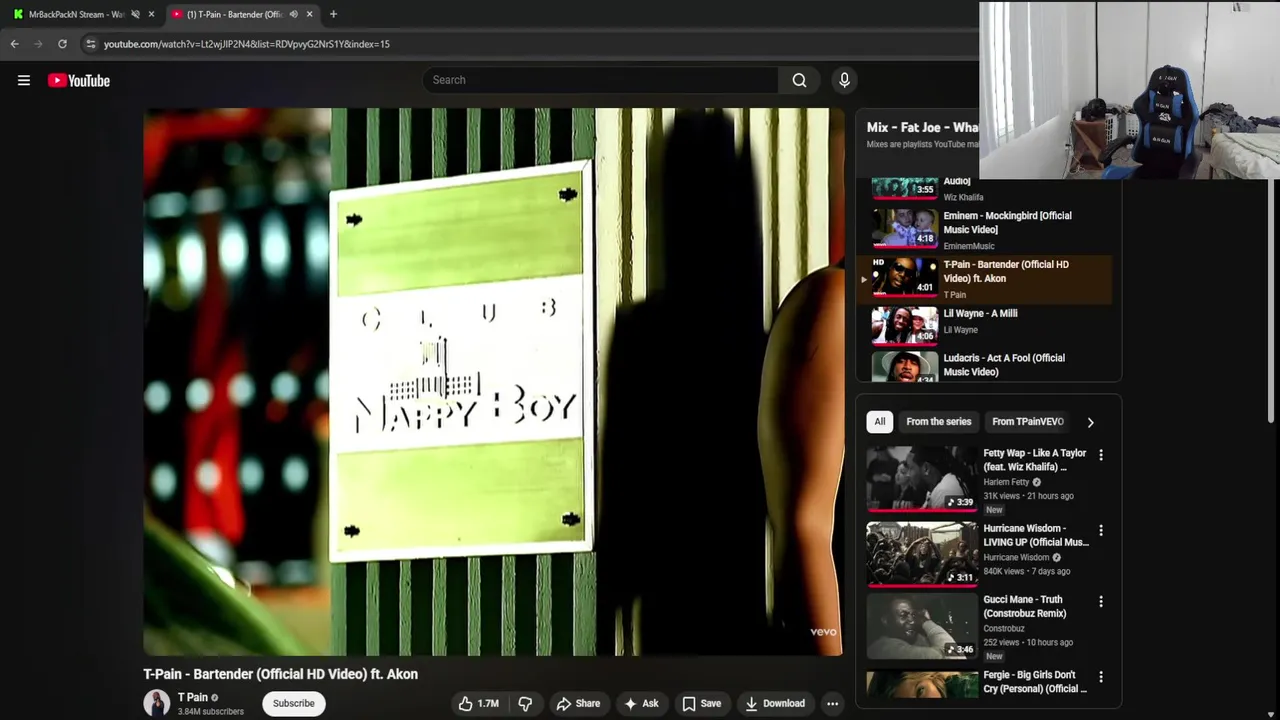This screenshot has width=1280, height=720.
Task: Open the Constrobuz channel name
Action: click(1004, 629)
